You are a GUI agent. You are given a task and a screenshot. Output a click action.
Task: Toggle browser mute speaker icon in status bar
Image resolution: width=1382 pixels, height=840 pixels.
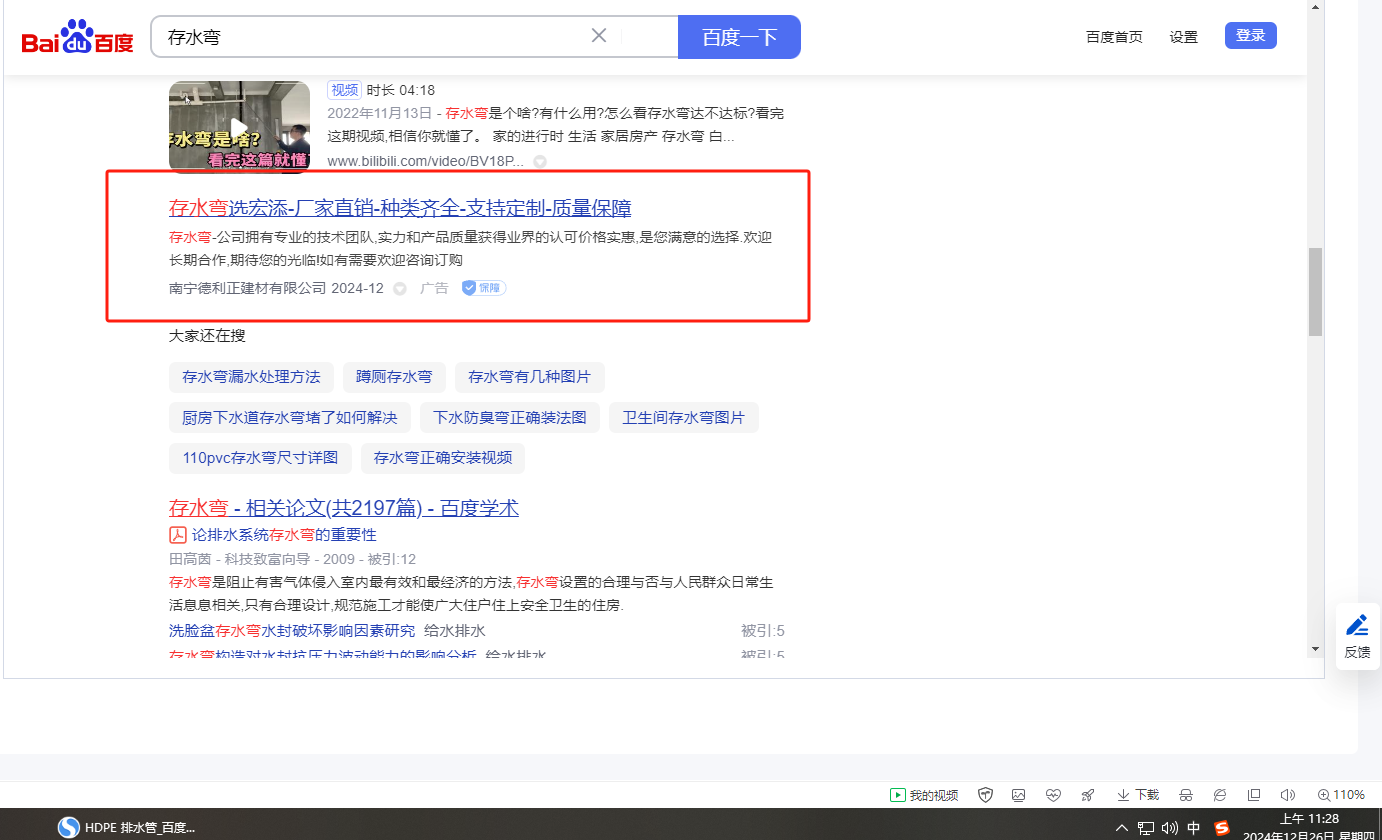pos(1288,795)
